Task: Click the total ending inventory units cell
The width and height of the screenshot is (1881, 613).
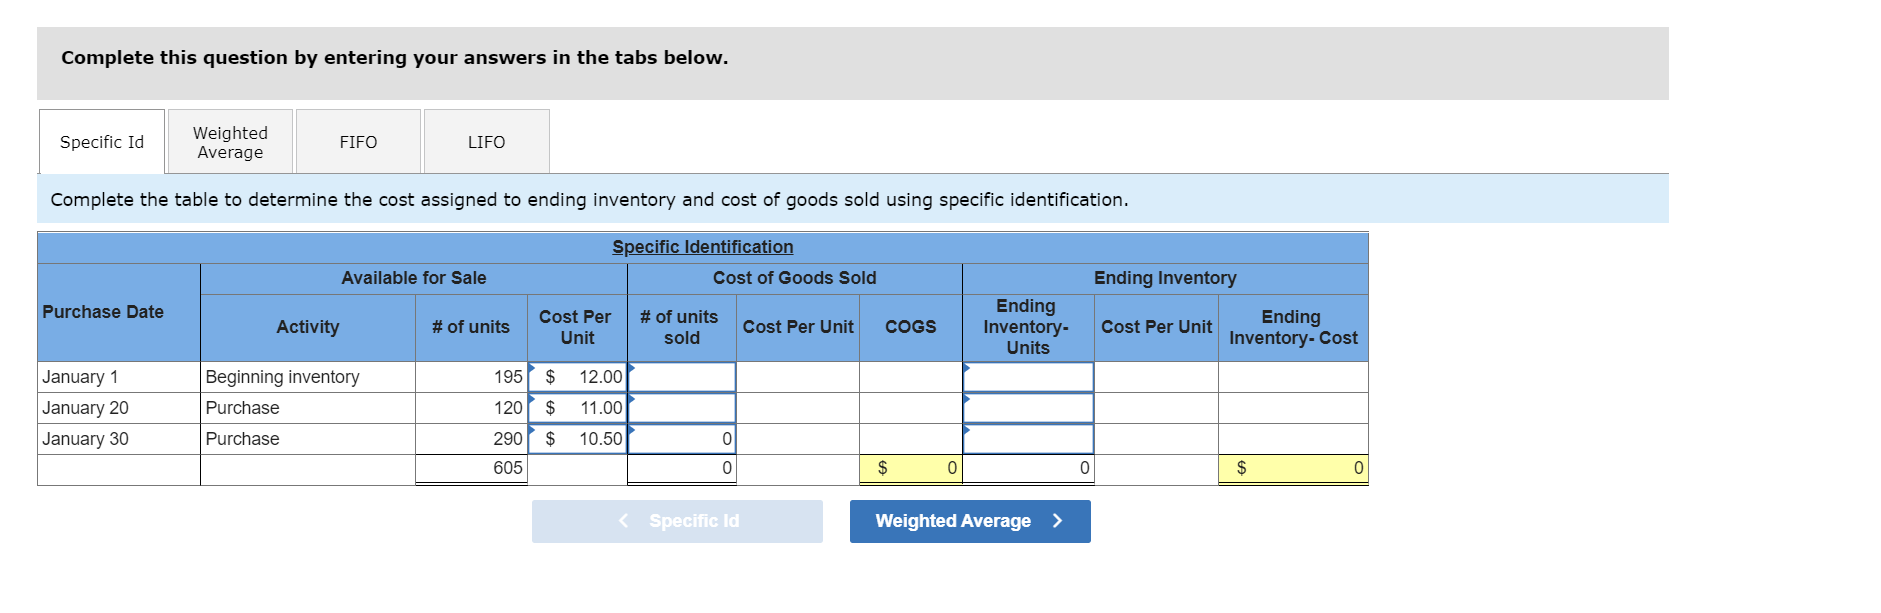Action: (1028, 468)
